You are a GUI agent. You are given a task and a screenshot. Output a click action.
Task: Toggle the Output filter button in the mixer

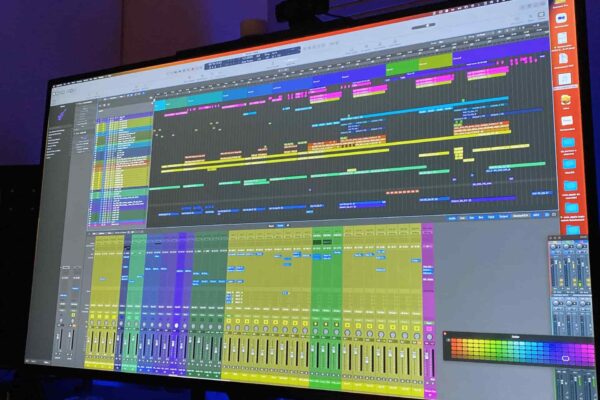[503, 216]
